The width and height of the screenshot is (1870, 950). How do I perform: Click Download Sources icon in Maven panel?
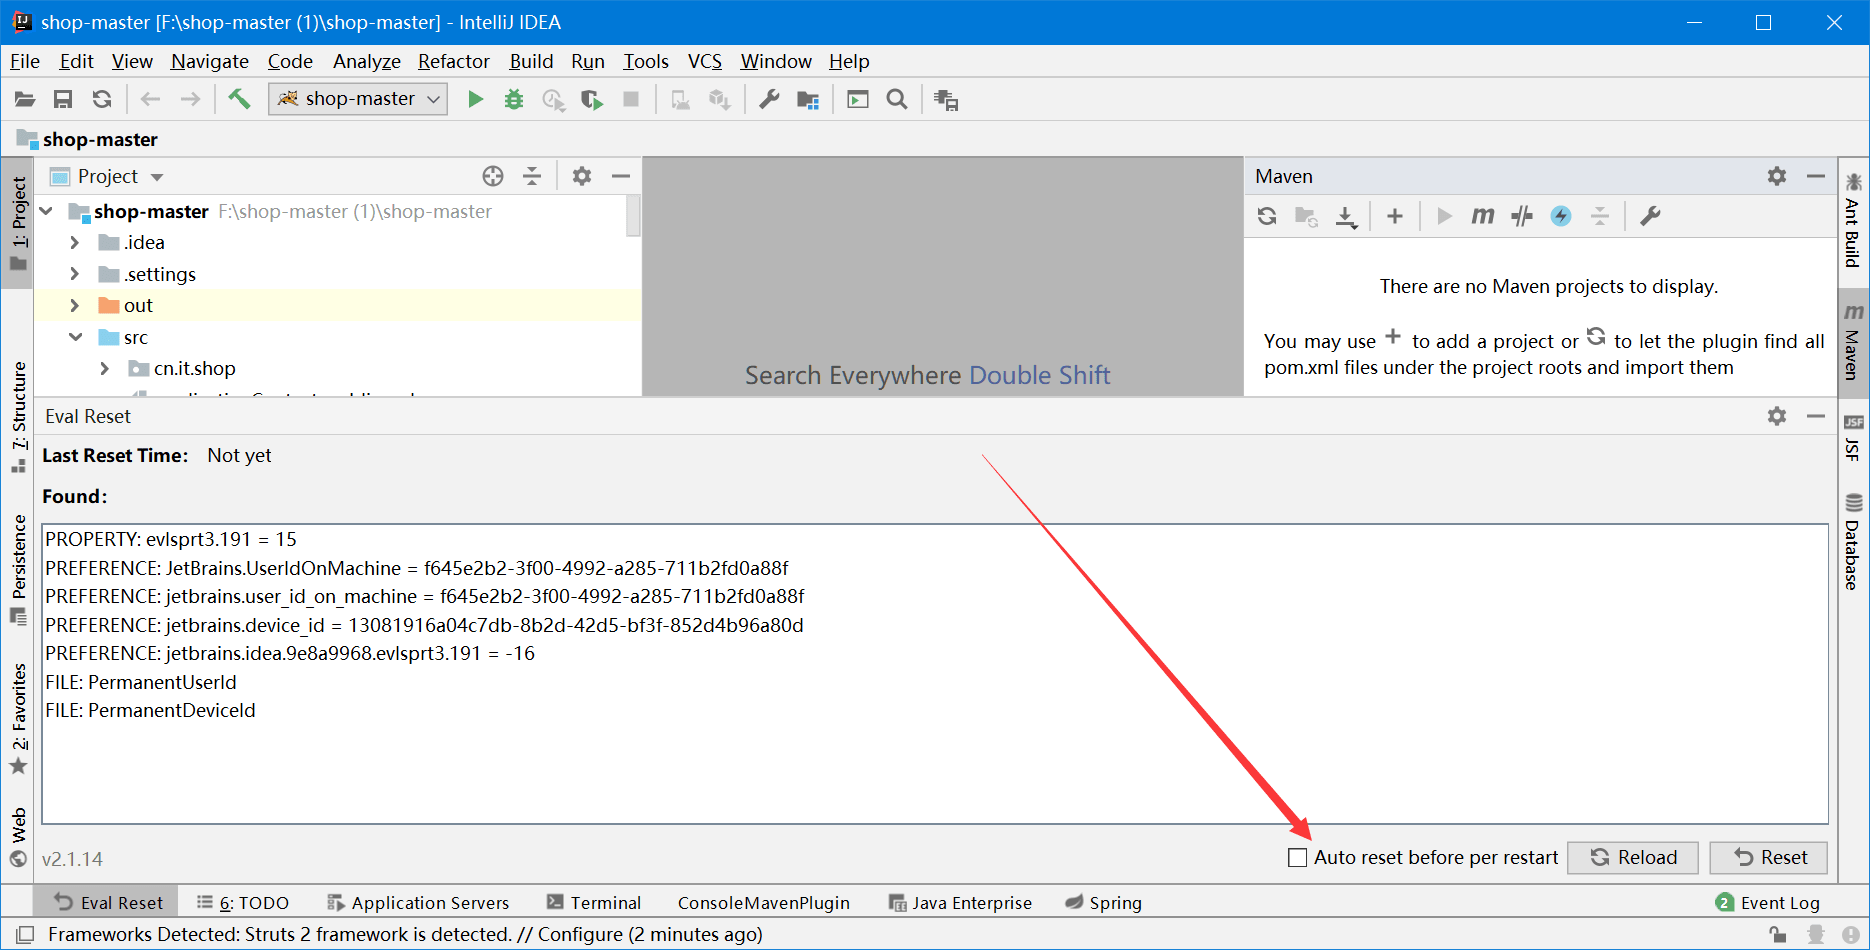1346,216
